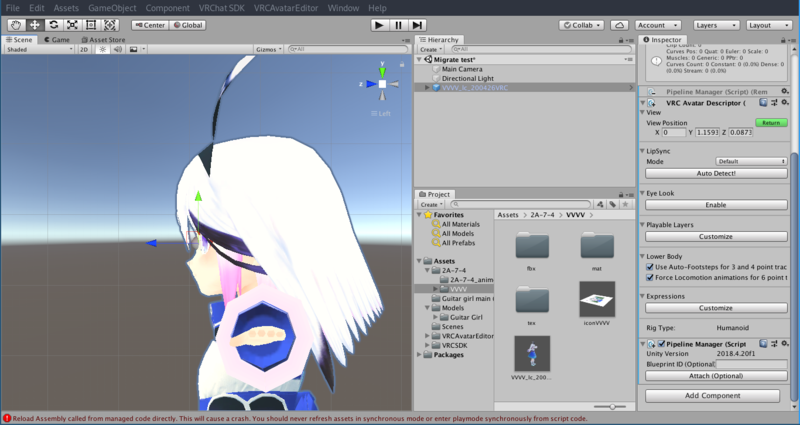The width and height of the screenshot is (800, 425).
Task: Select the Rect transform tool
Action: tap(91, 25)
